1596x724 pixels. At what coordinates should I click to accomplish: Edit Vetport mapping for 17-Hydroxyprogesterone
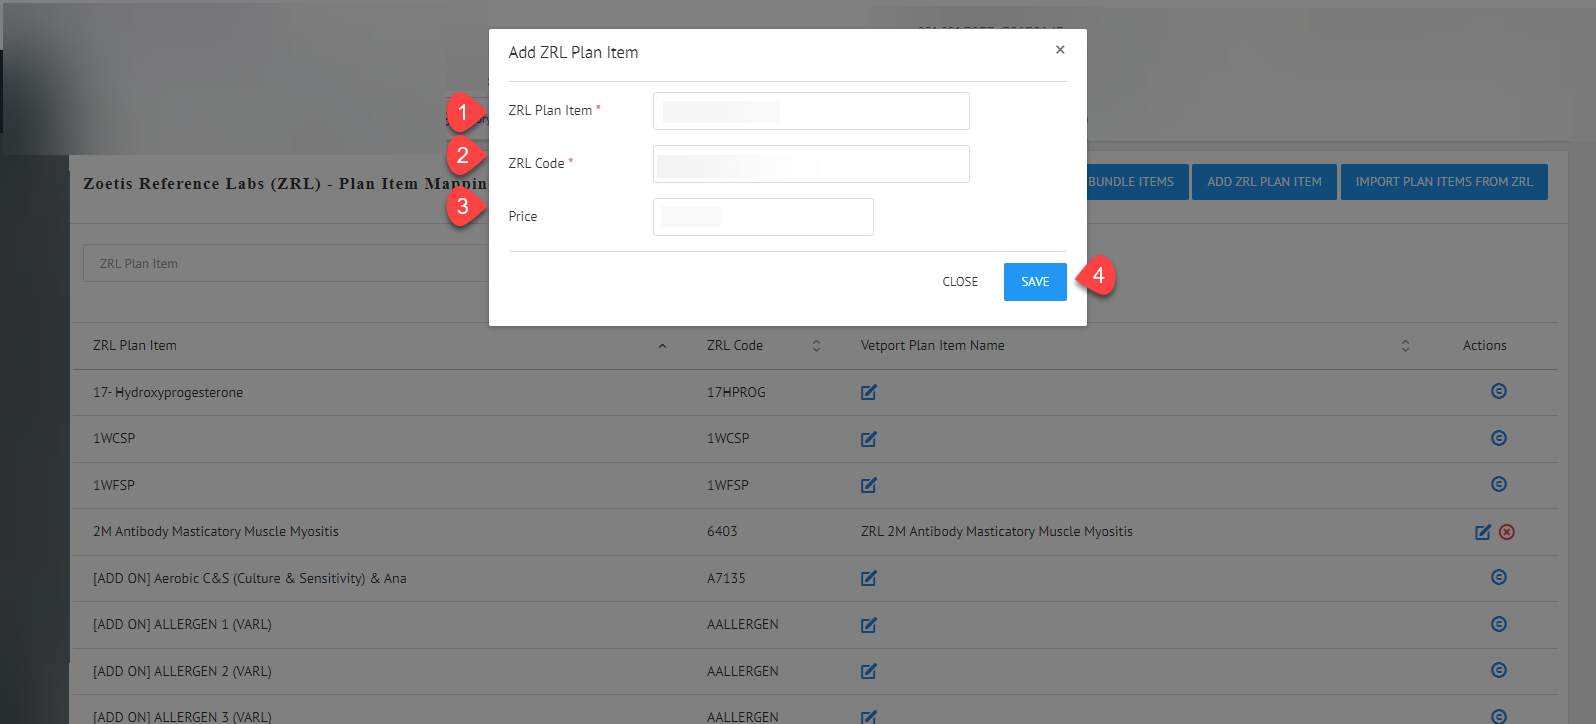tap(869, 392)
